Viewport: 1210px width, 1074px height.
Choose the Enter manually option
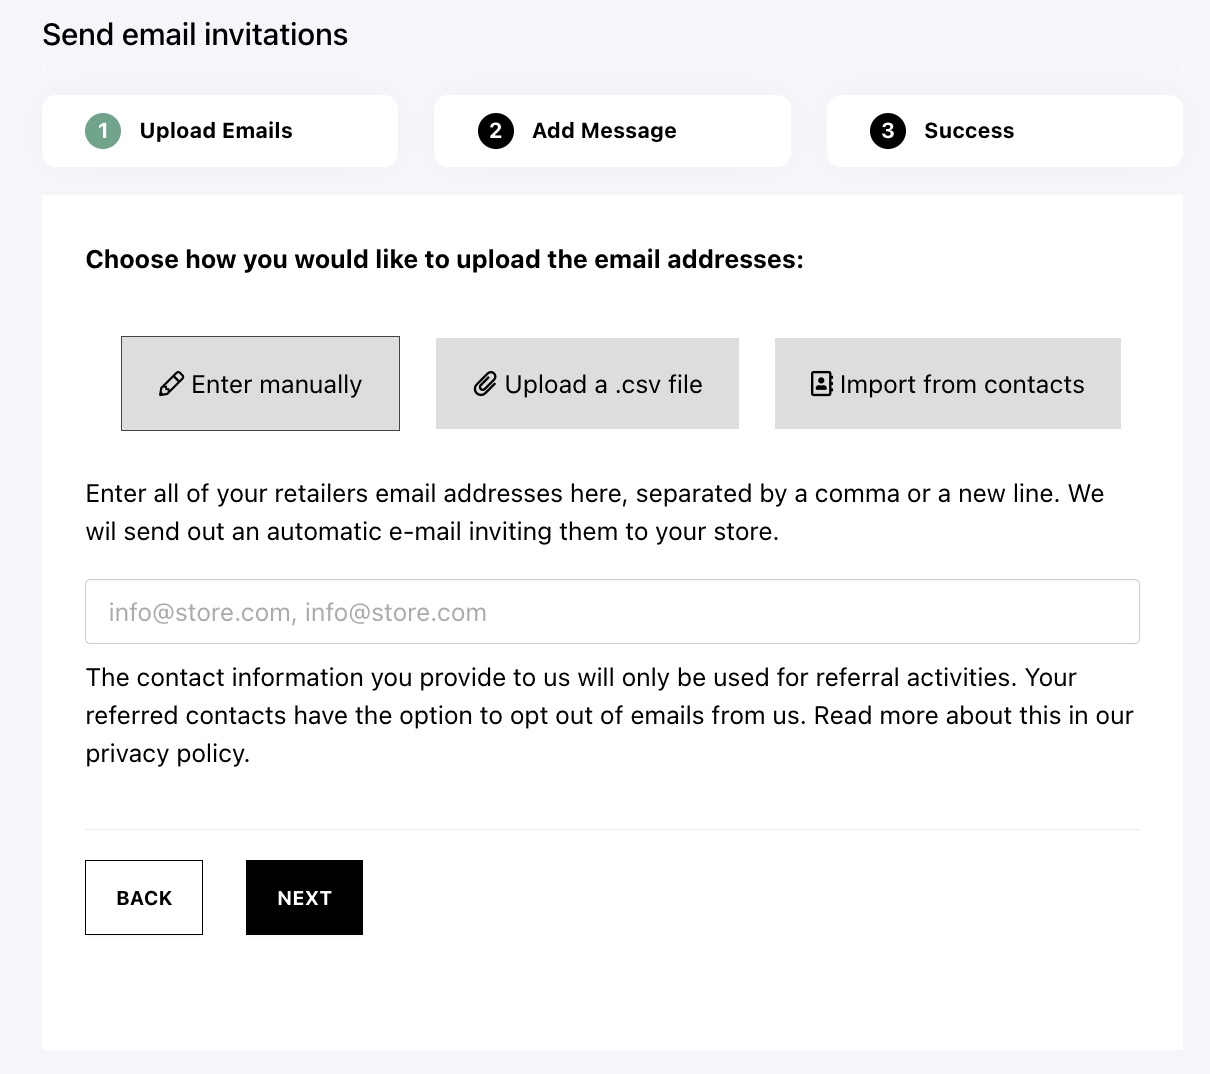(x=260, y=384)
